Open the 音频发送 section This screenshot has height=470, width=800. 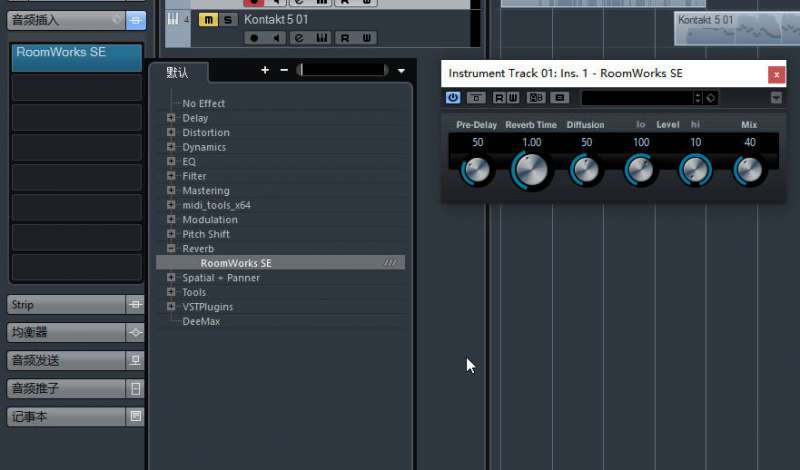(65, 360)
